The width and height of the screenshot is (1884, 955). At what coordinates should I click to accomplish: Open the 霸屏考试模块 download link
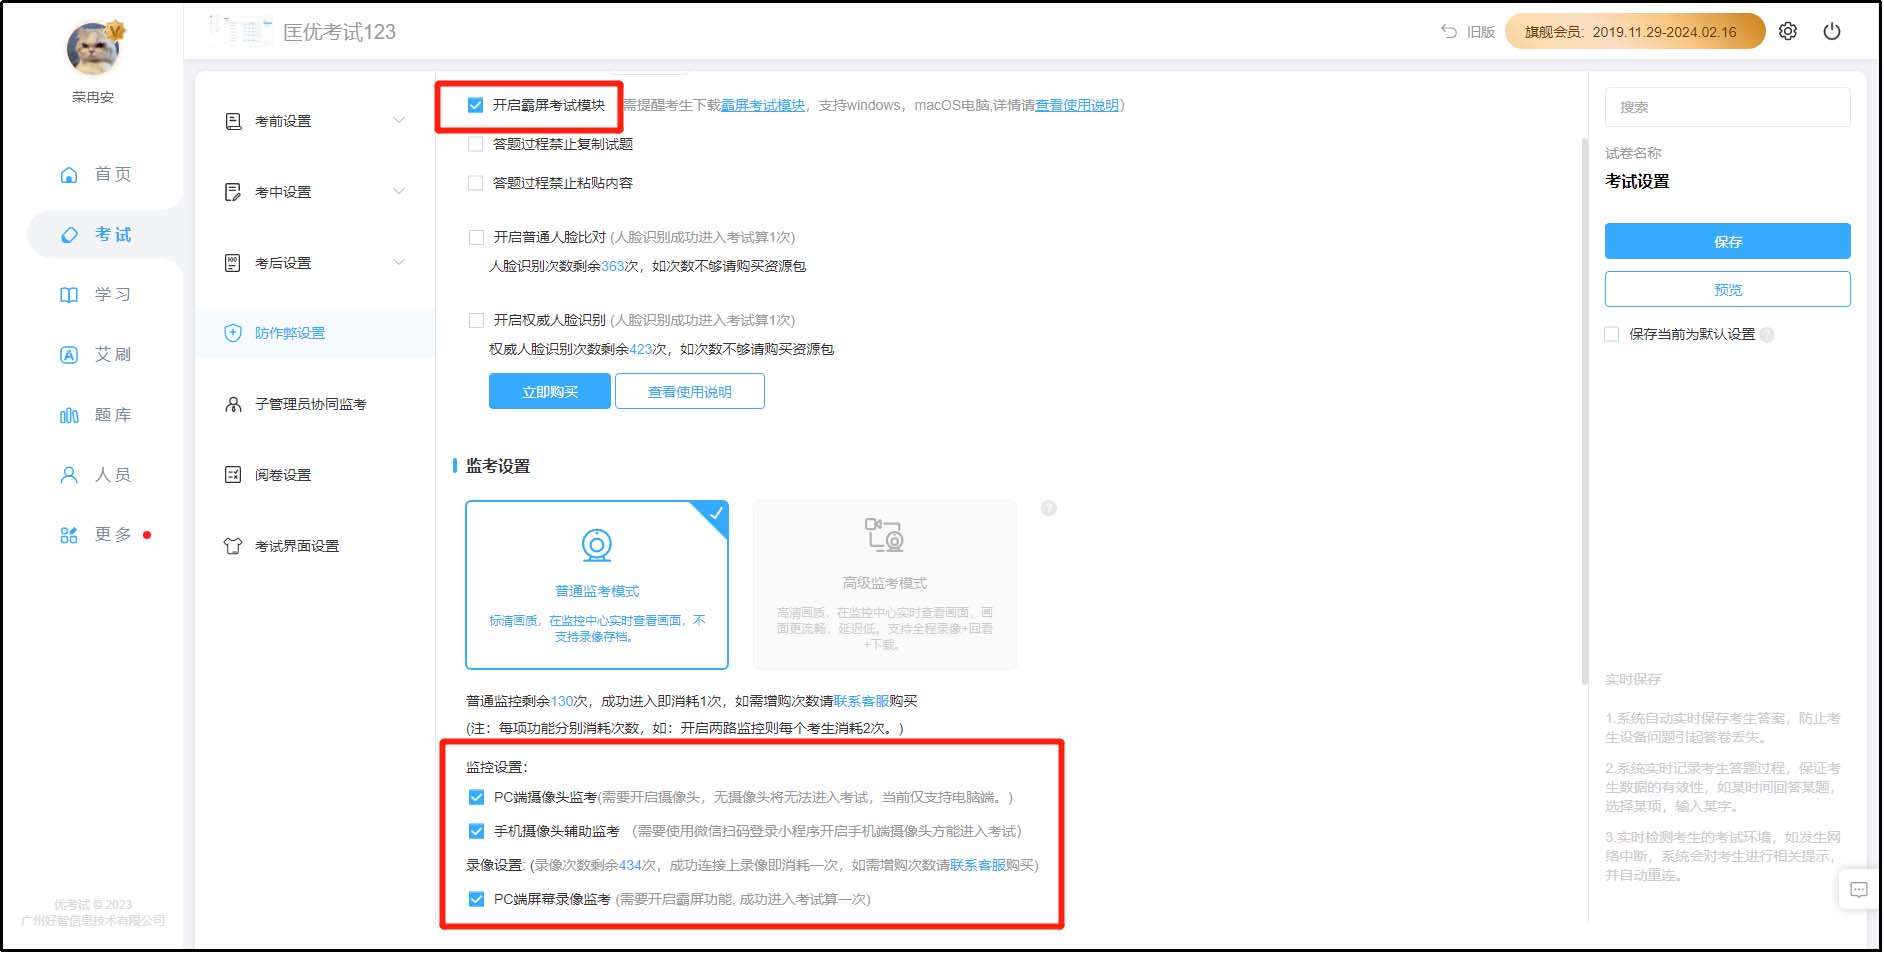coord(763,105)
